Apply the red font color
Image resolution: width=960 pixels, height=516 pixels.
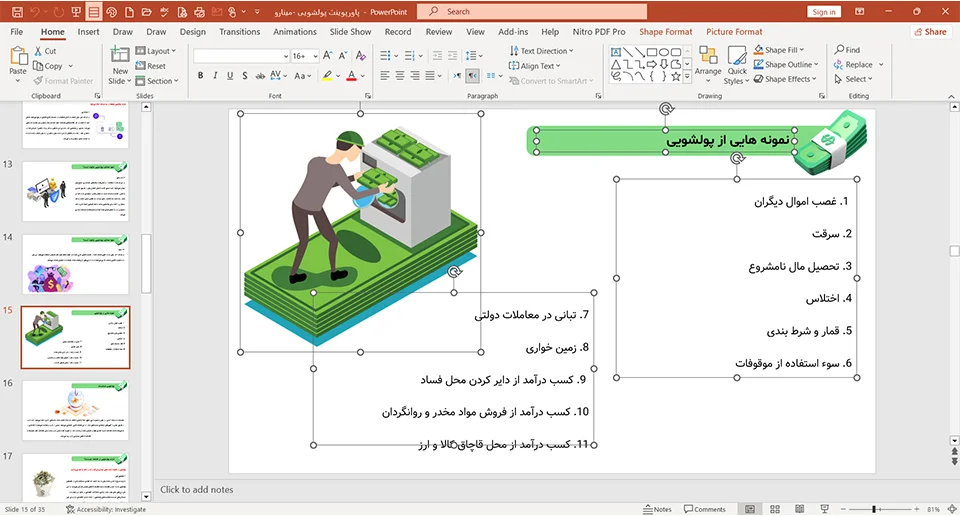pyautogui.click(x=351, y=76)
